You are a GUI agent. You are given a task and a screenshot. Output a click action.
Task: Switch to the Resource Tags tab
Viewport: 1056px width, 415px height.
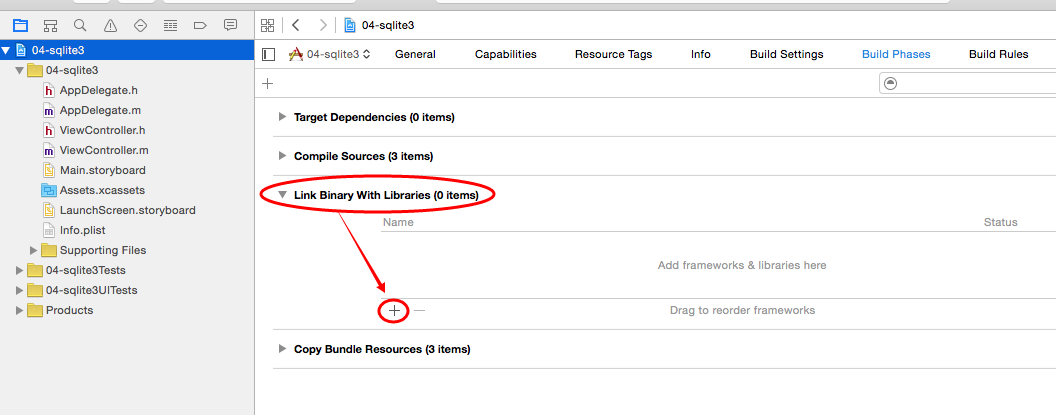click(614, 55)
